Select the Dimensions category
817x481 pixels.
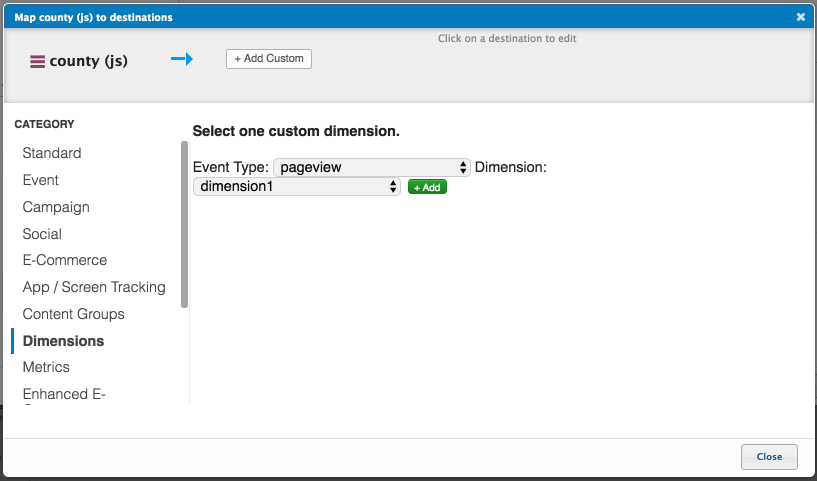point(63,341)
